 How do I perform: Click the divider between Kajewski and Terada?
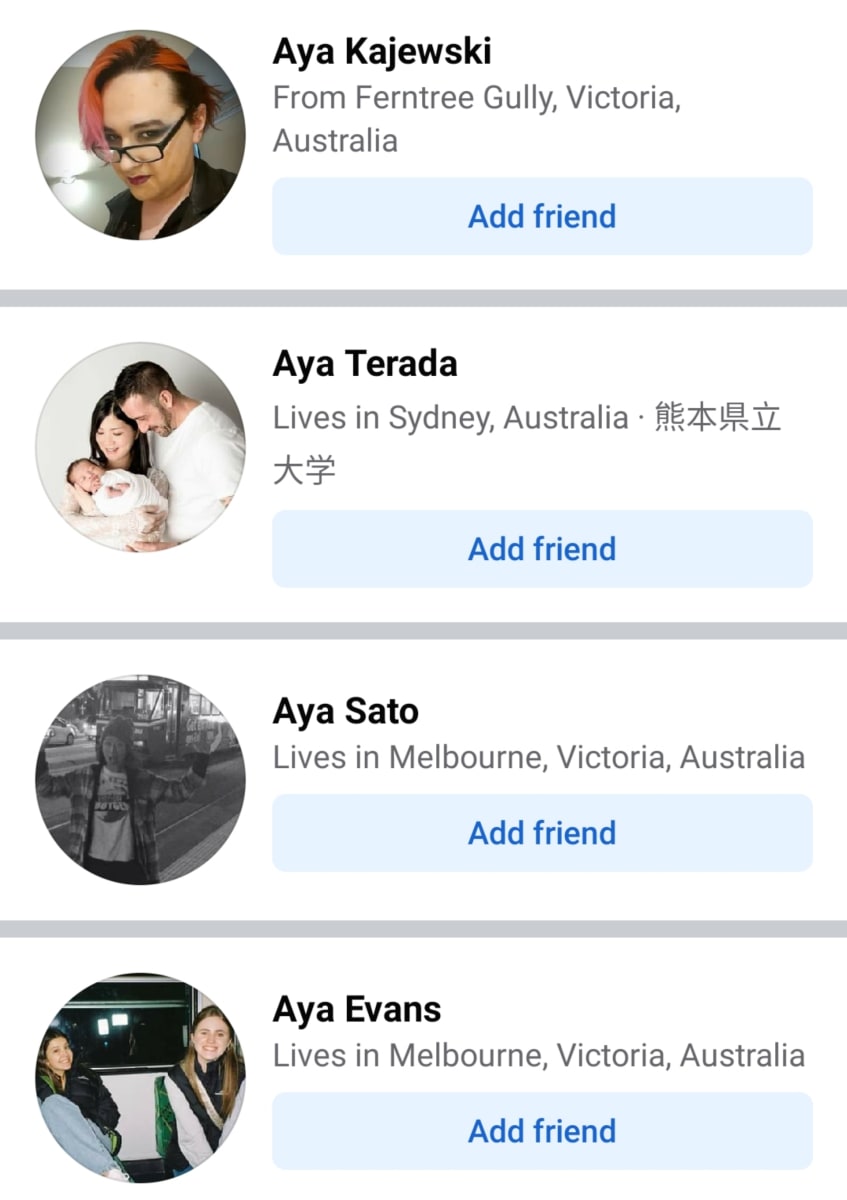point(423,299)
